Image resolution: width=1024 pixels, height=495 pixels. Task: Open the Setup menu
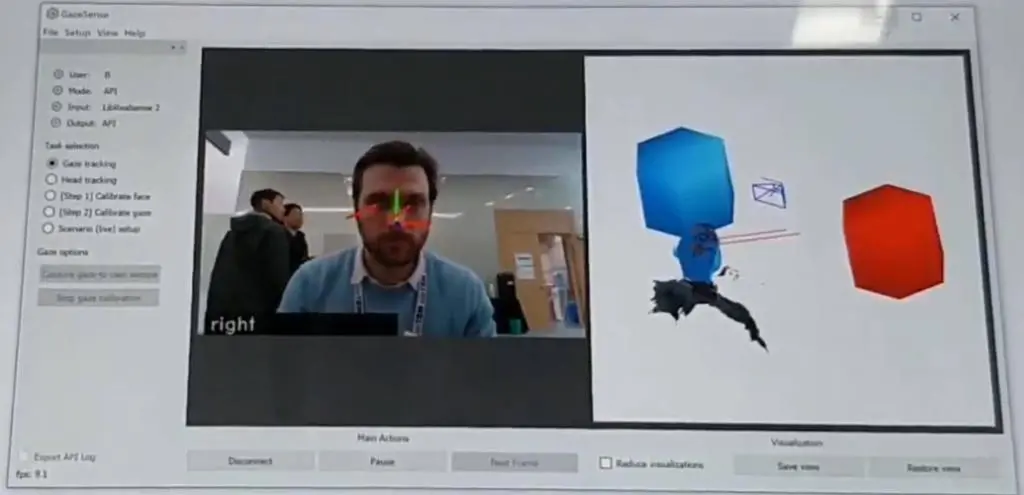pos(78,33)
